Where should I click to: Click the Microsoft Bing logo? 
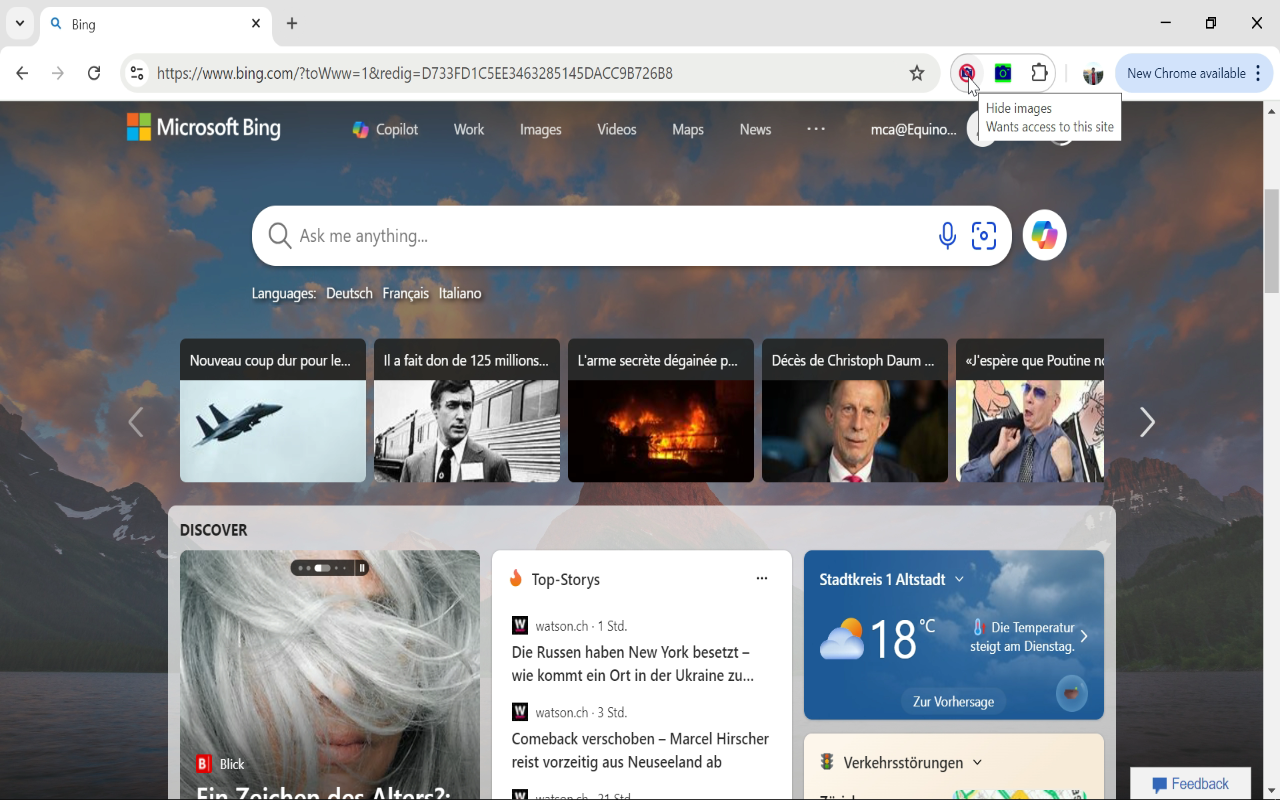(203, 127)
